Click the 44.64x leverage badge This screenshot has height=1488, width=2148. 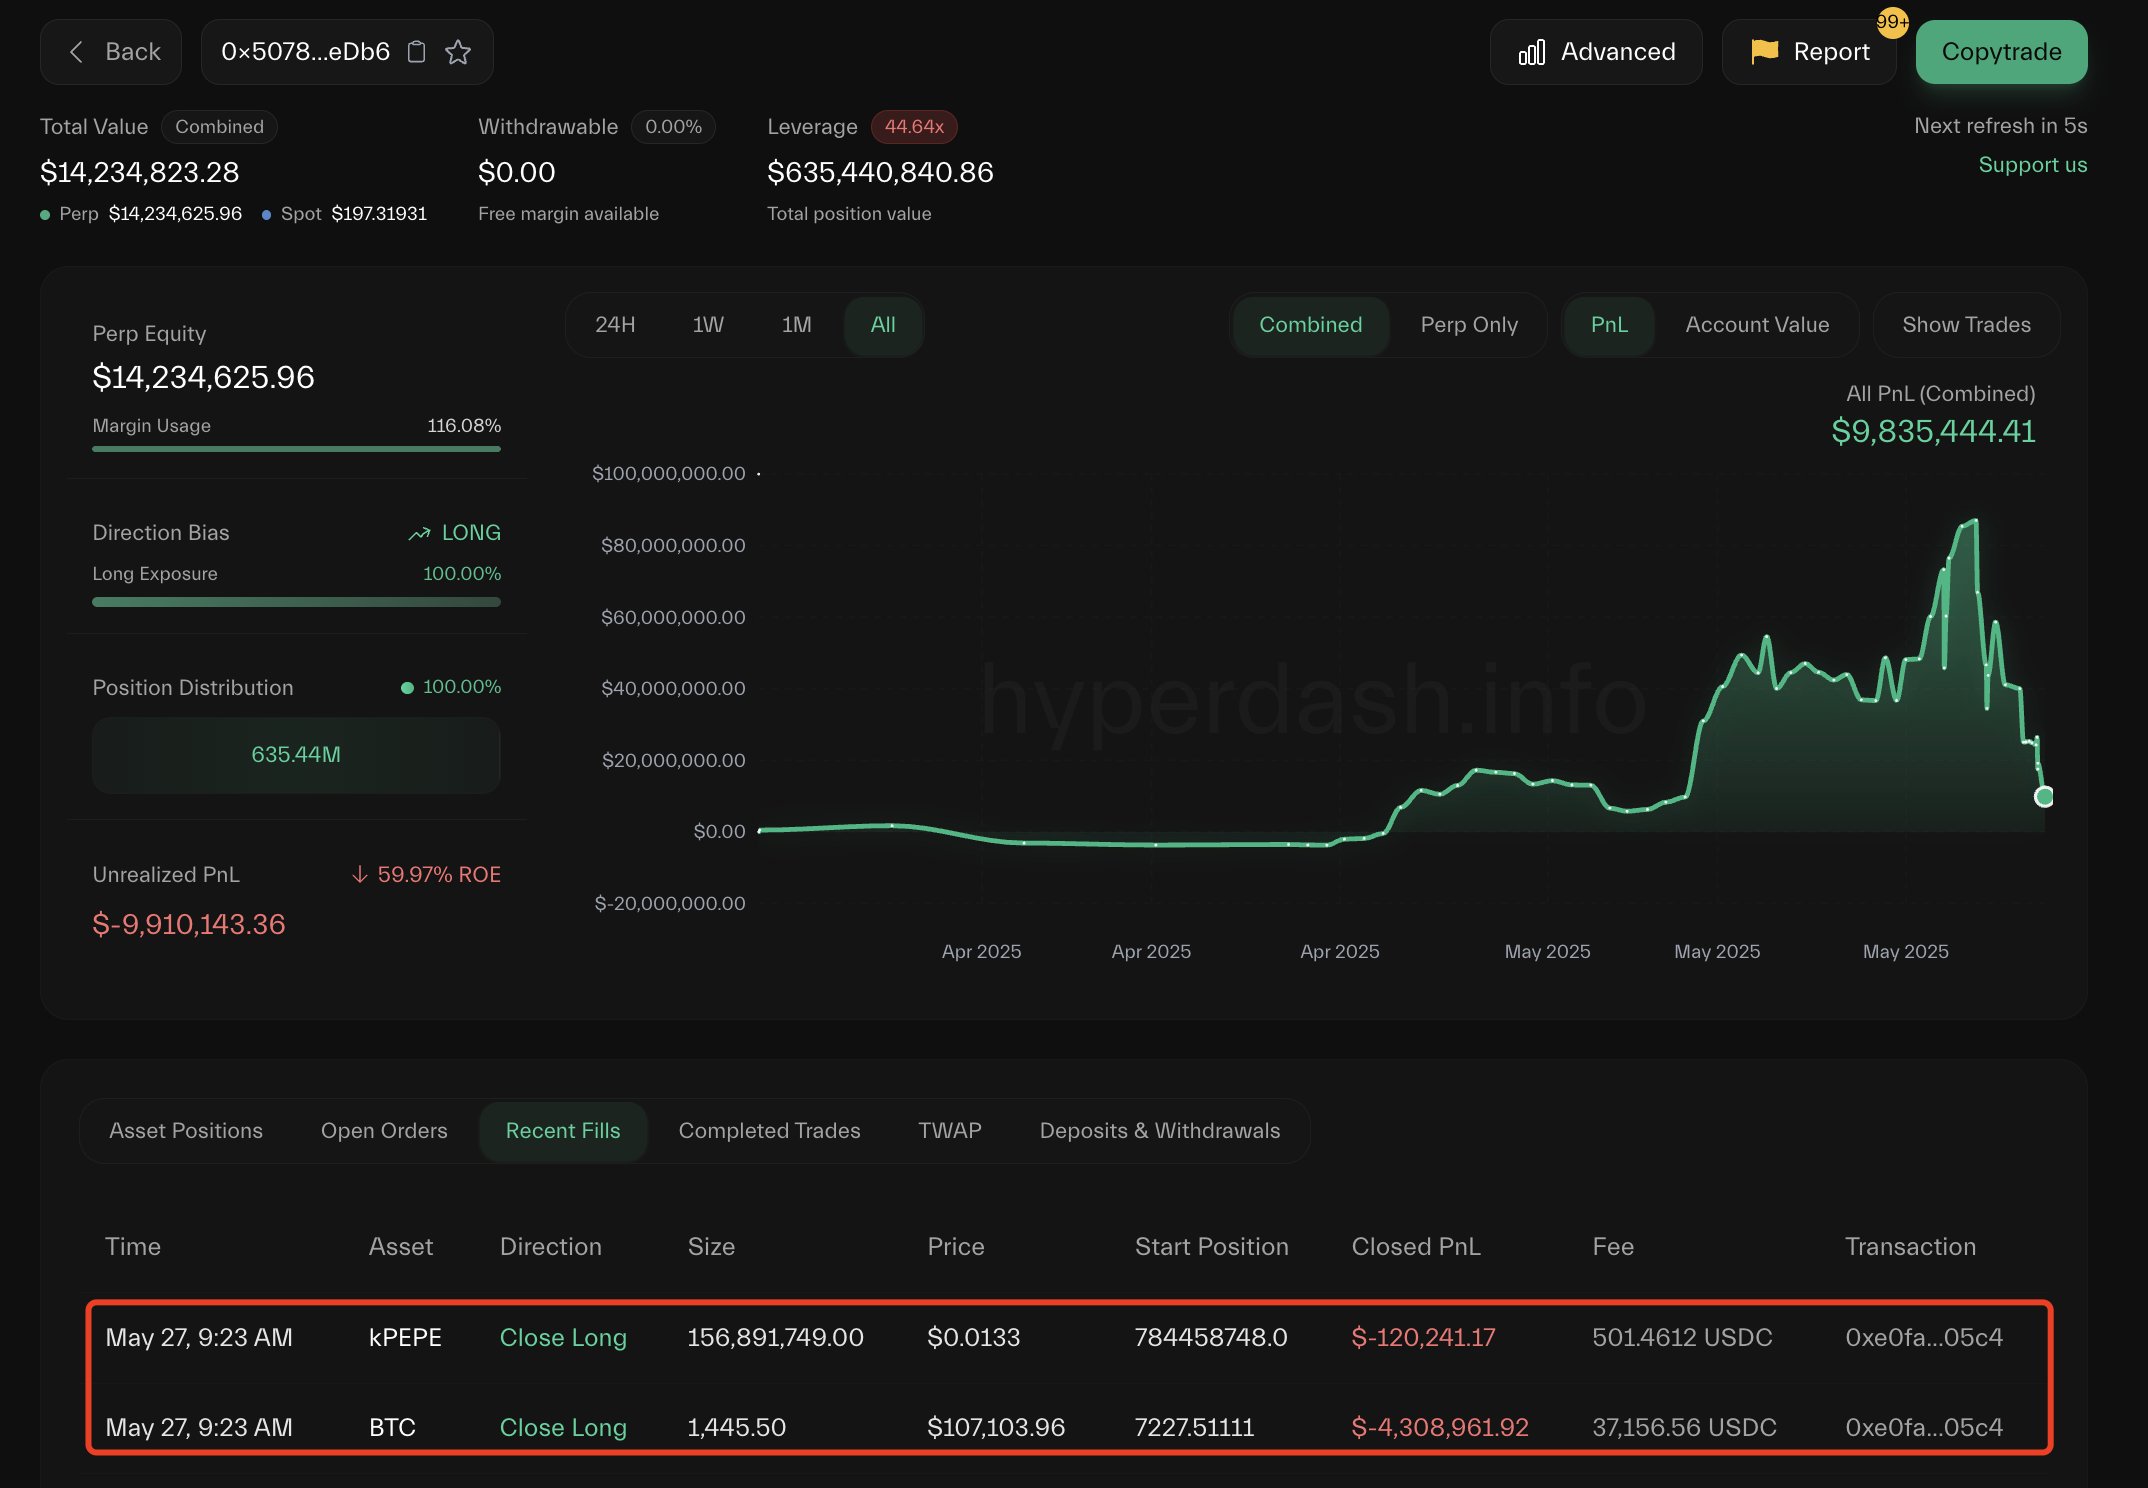click(x=914, y=127)
